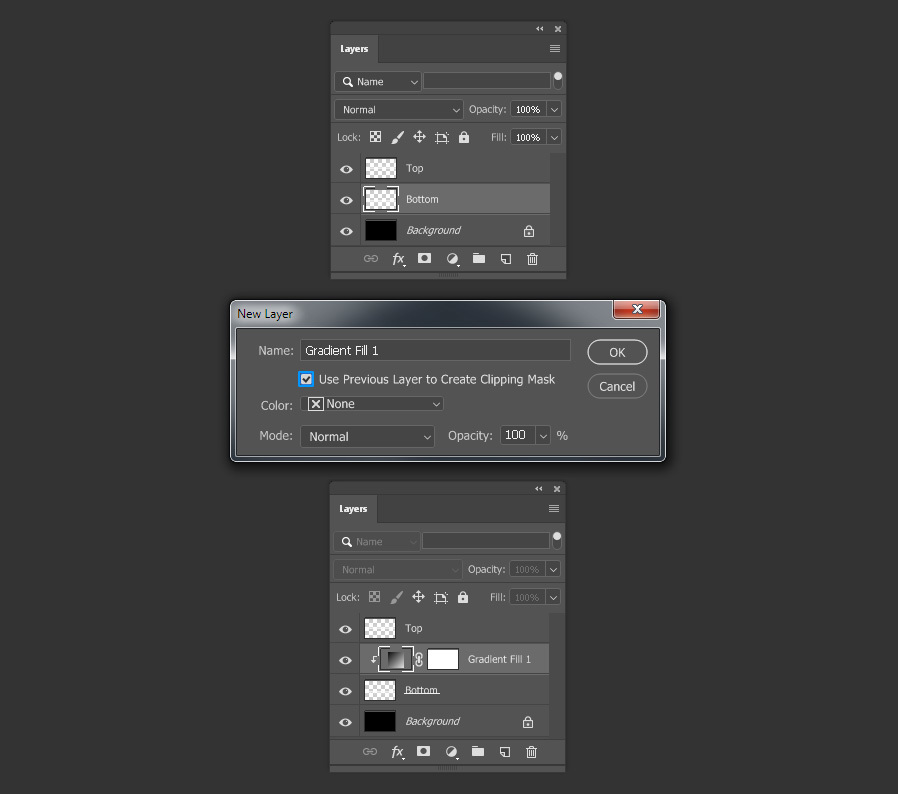Viewport: 898px width, 794px height.
Task: Delete layer trash icon in top panel
Action: (x=533, y=259)
